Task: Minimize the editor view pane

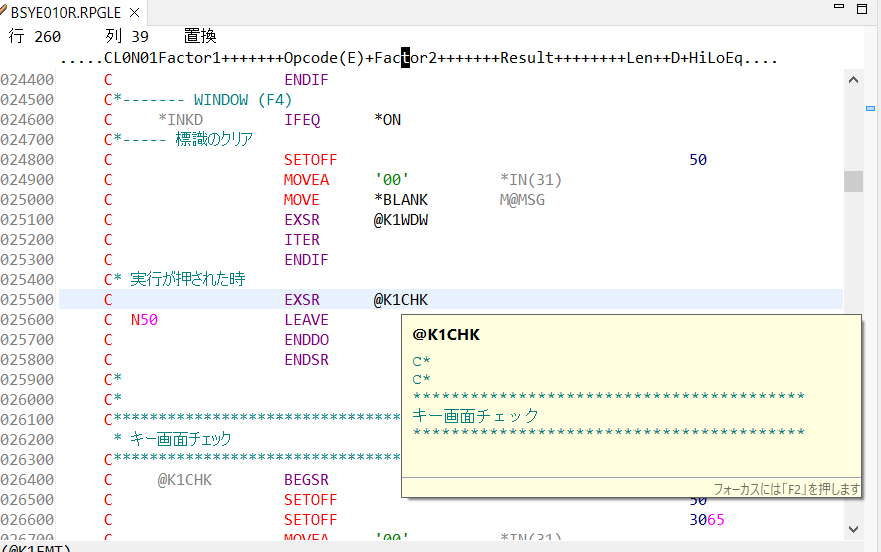Action: 839,7
